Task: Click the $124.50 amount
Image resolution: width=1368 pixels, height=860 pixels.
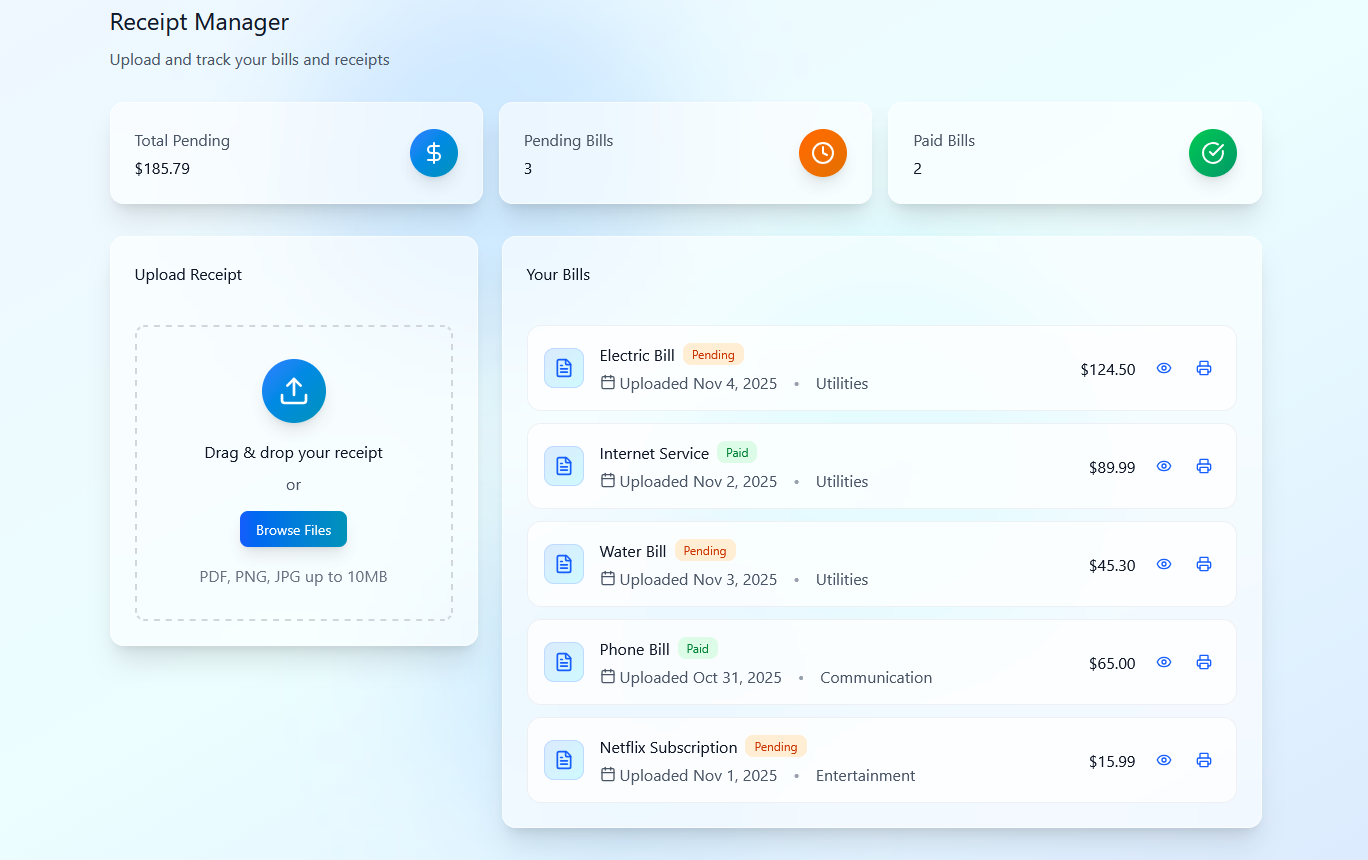Action: pyautogui.click(x=1108, y=370)
